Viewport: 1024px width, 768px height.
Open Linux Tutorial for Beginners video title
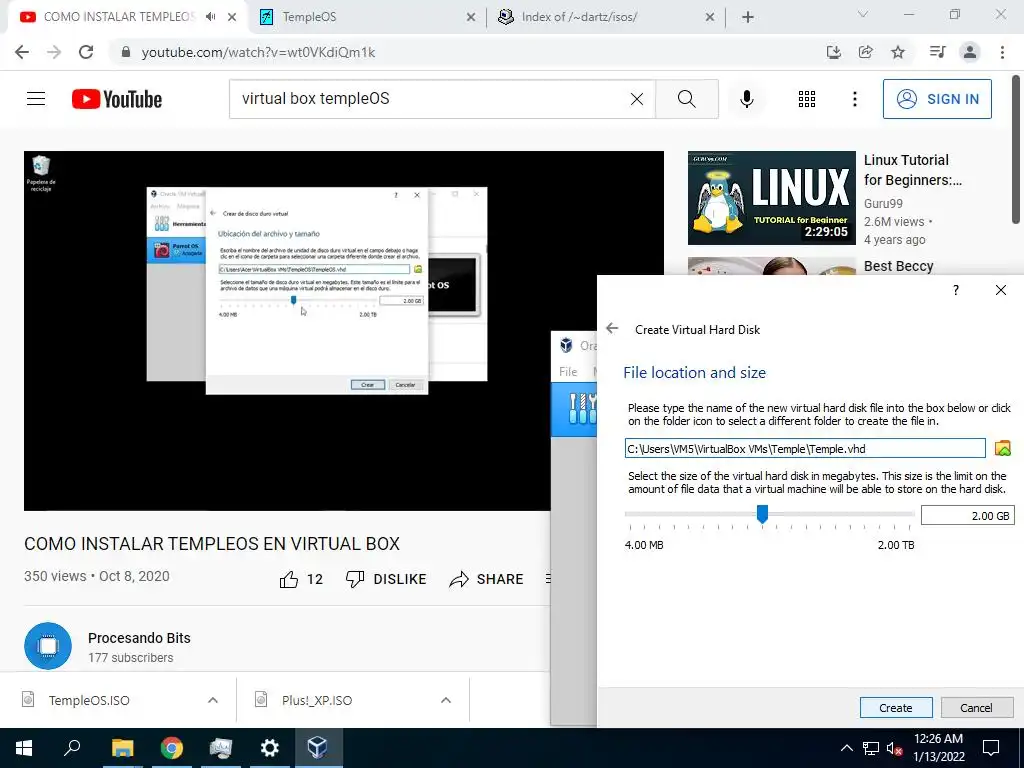click(x=912, y=170)
